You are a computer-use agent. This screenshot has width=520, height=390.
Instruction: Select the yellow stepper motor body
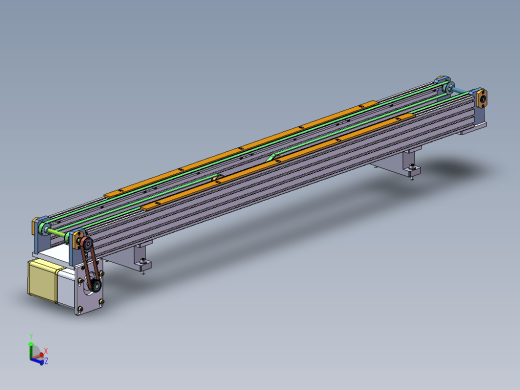(x=43, y=281)
